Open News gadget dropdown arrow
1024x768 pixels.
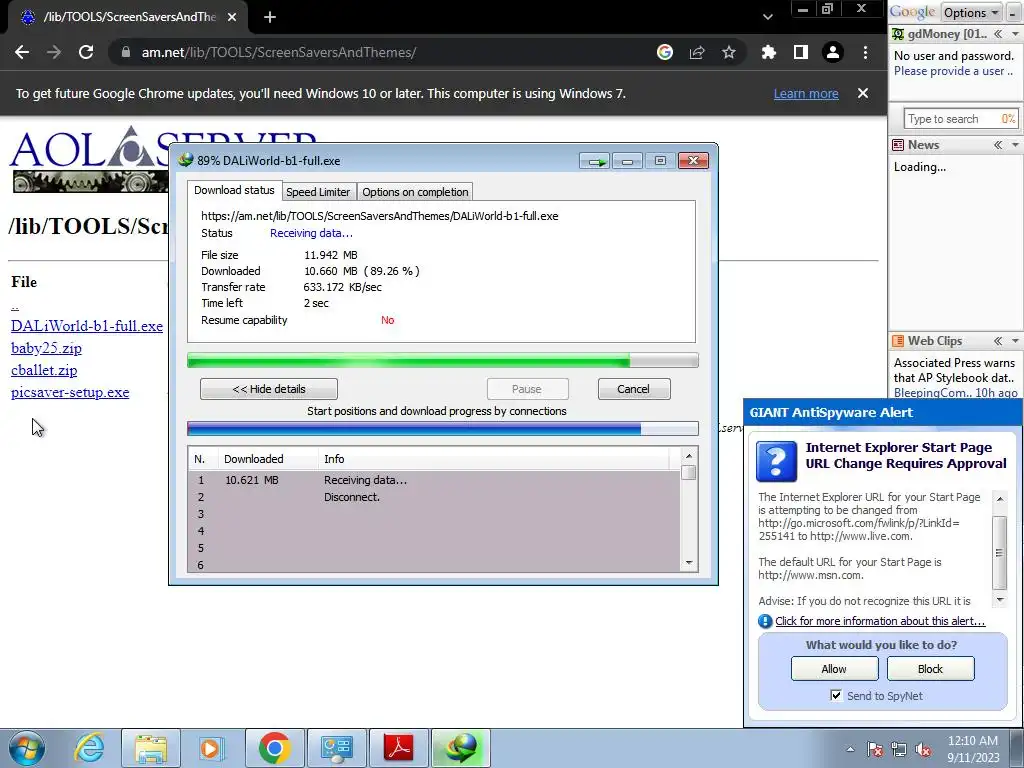coord(1015,145)
